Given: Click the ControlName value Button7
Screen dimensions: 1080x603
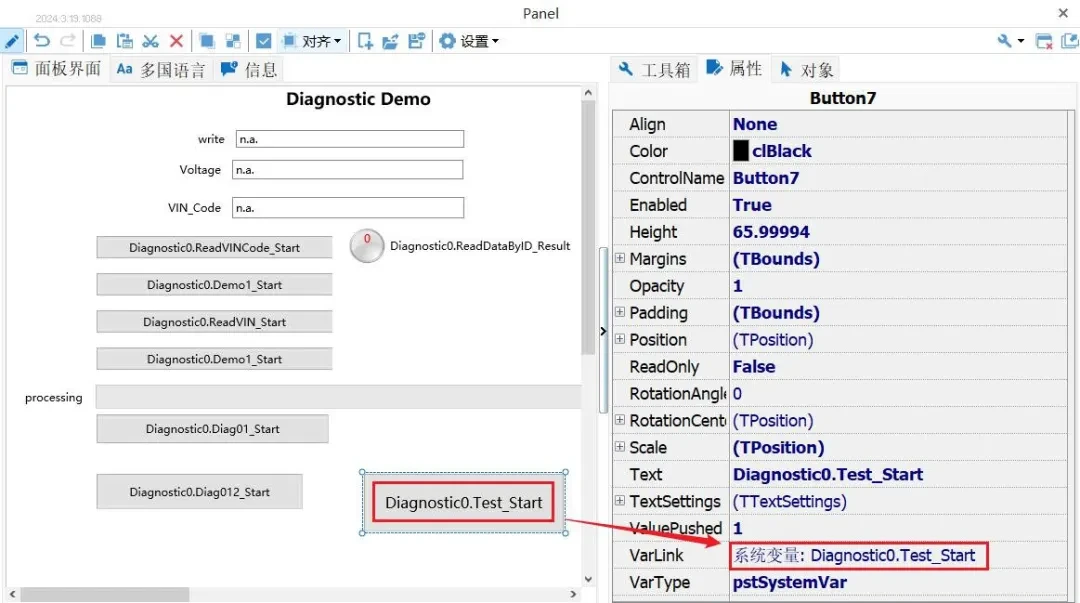Looking at the screenshot, I should (x=766, y=178).
